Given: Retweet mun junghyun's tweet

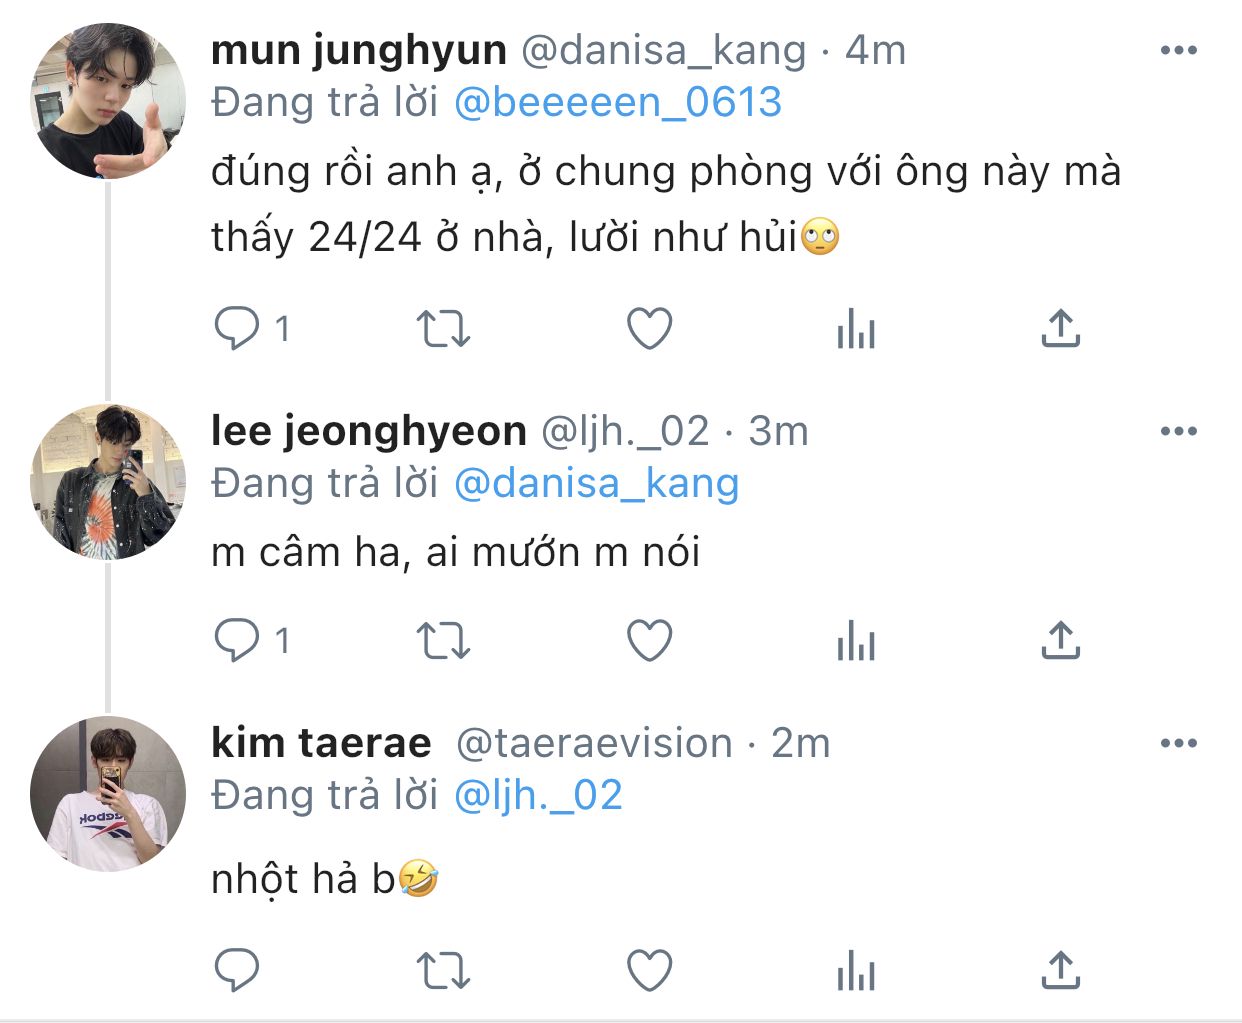Looking at the screenshot, I should (x=443, y=328).
